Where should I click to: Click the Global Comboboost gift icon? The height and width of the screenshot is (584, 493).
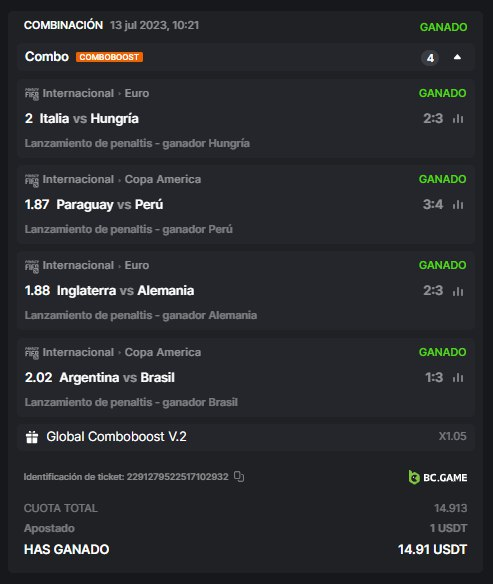(x=32, y=437)
